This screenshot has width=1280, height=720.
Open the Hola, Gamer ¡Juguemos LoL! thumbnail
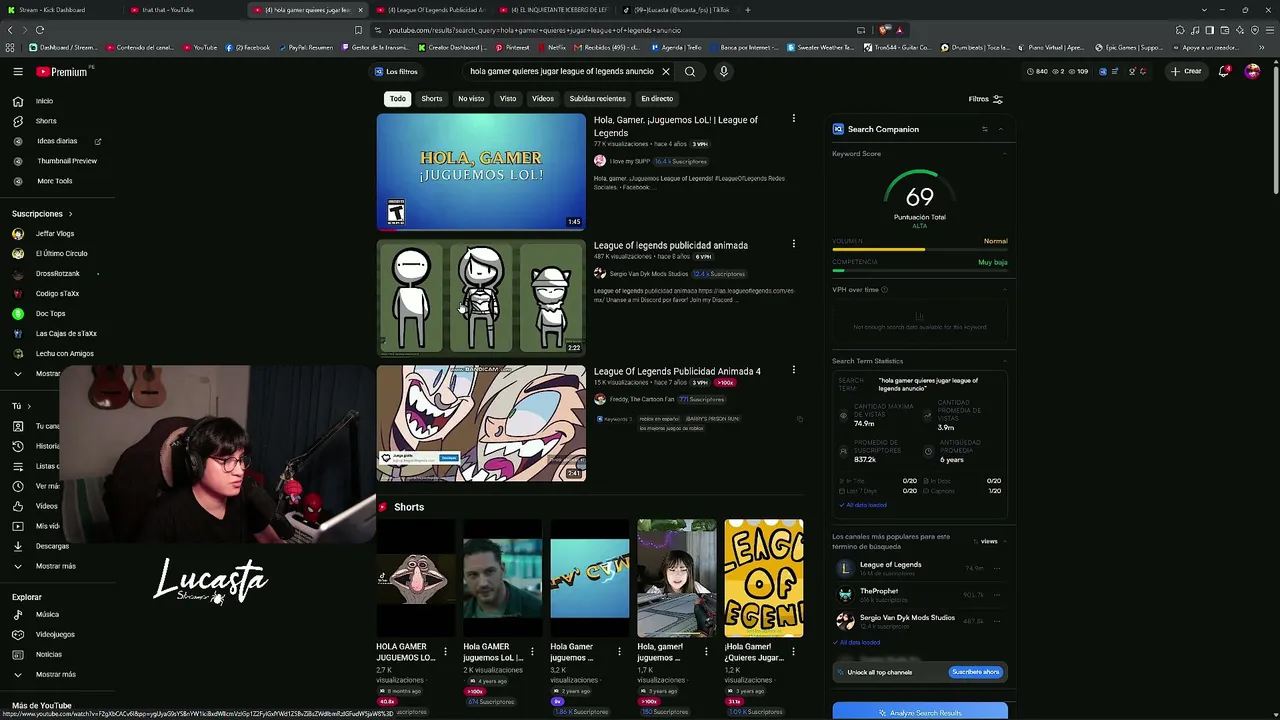481,172
